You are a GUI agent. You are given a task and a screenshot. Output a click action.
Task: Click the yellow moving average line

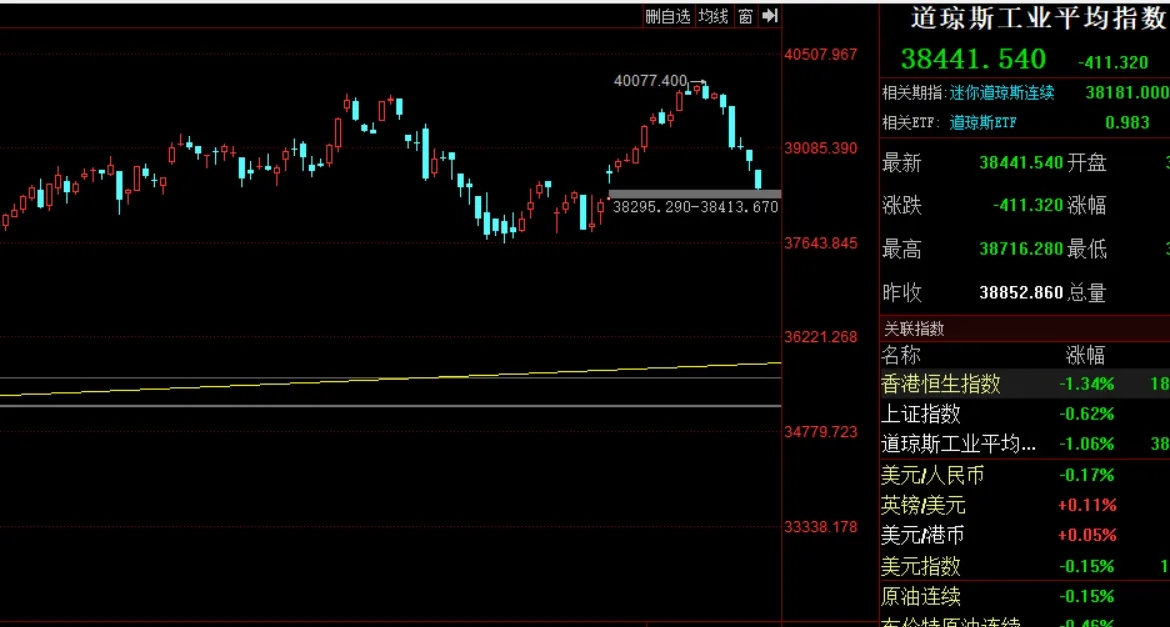coord(390,380)
